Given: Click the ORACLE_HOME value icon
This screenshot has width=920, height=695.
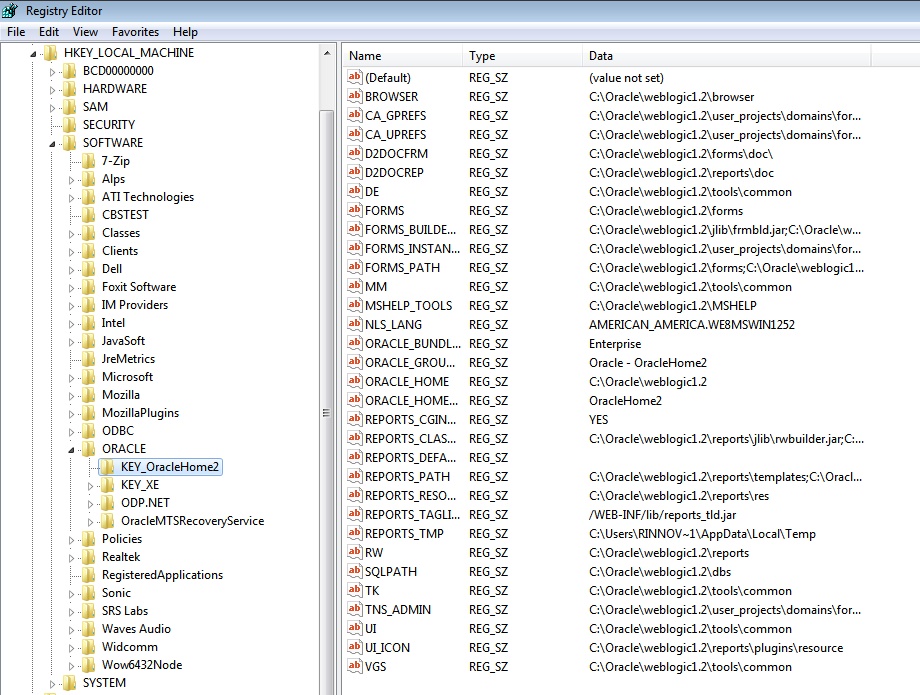Looking at the screenshot, I should click(x=354, y=381).
